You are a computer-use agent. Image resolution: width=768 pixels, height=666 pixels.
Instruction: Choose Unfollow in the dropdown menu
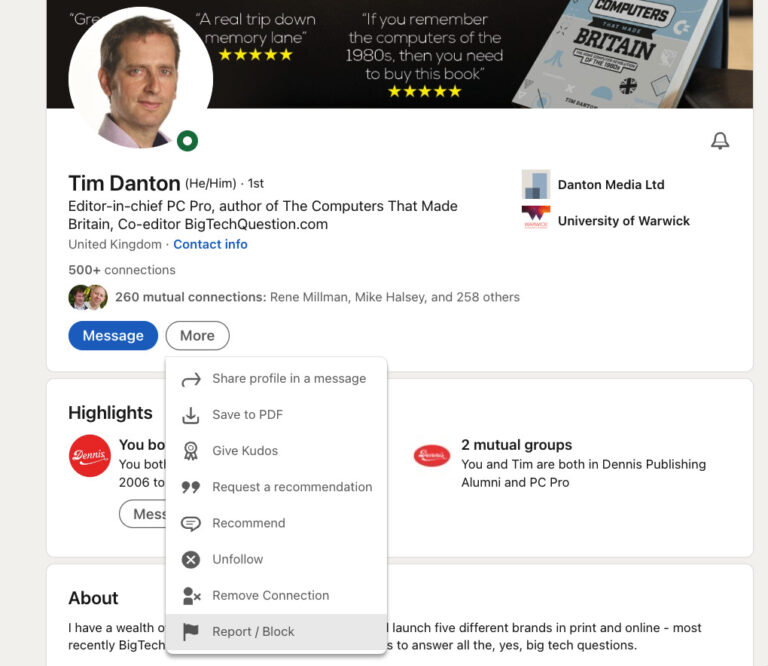coord(276,559)
